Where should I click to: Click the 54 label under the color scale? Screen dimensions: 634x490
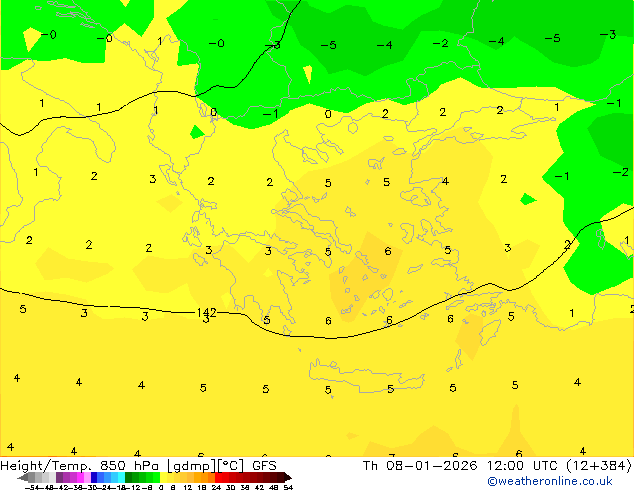(287, 488)
